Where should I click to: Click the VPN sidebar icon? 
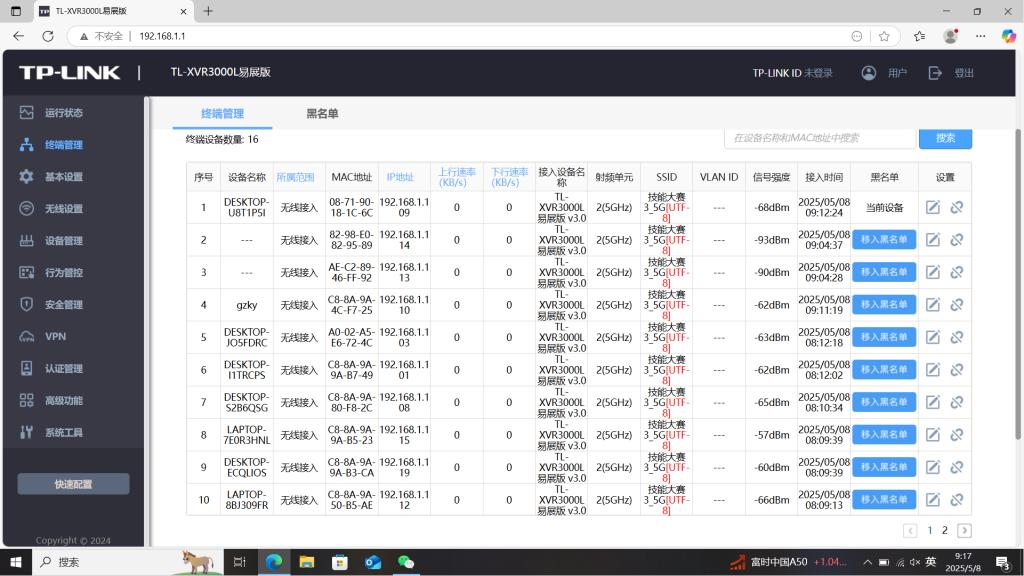26,336
